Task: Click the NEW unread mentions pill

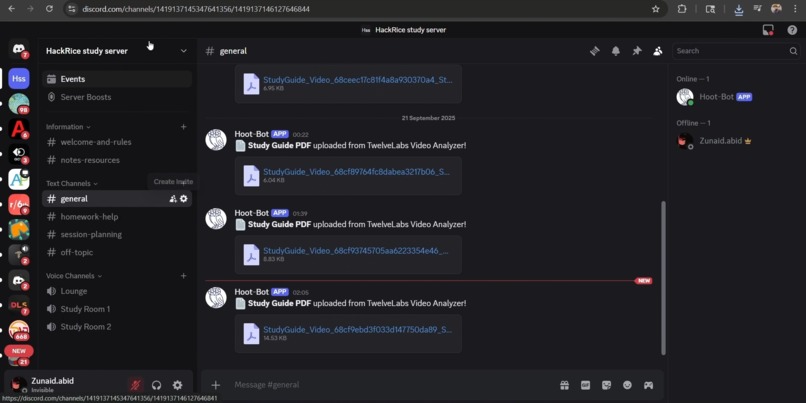Action: point(19,351)
